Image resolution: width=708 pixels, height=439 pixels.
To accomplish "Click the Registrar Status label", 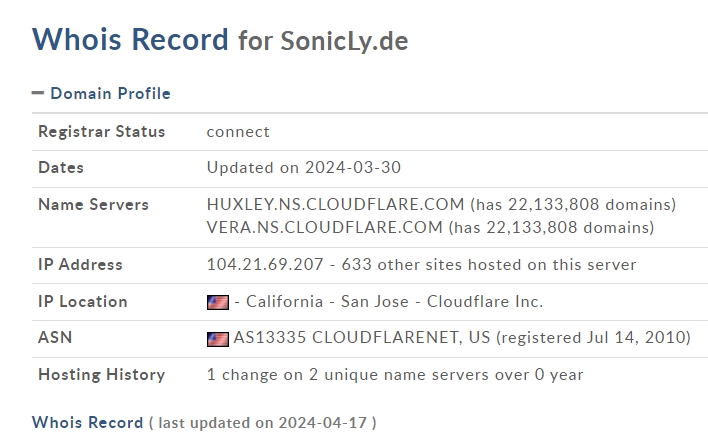I will (x=102, y=131).
